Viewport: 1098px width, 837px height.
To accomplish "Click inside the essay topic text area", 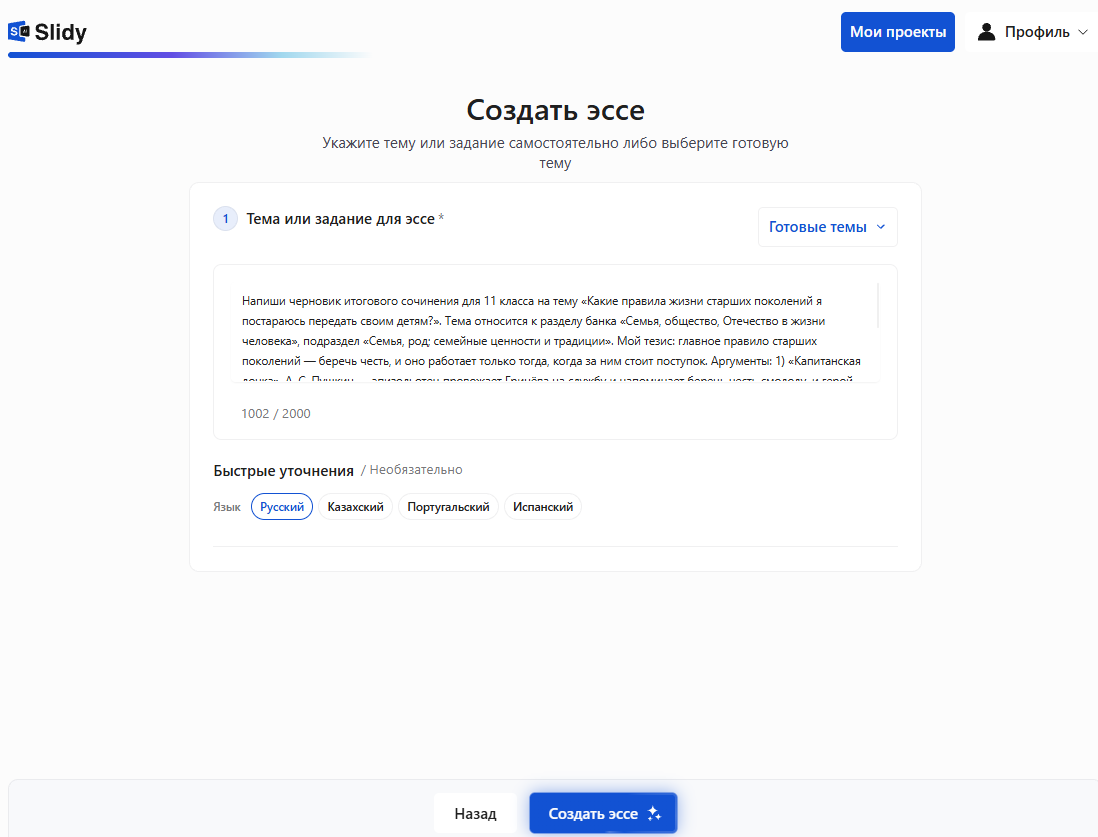I will pos(555,332).
